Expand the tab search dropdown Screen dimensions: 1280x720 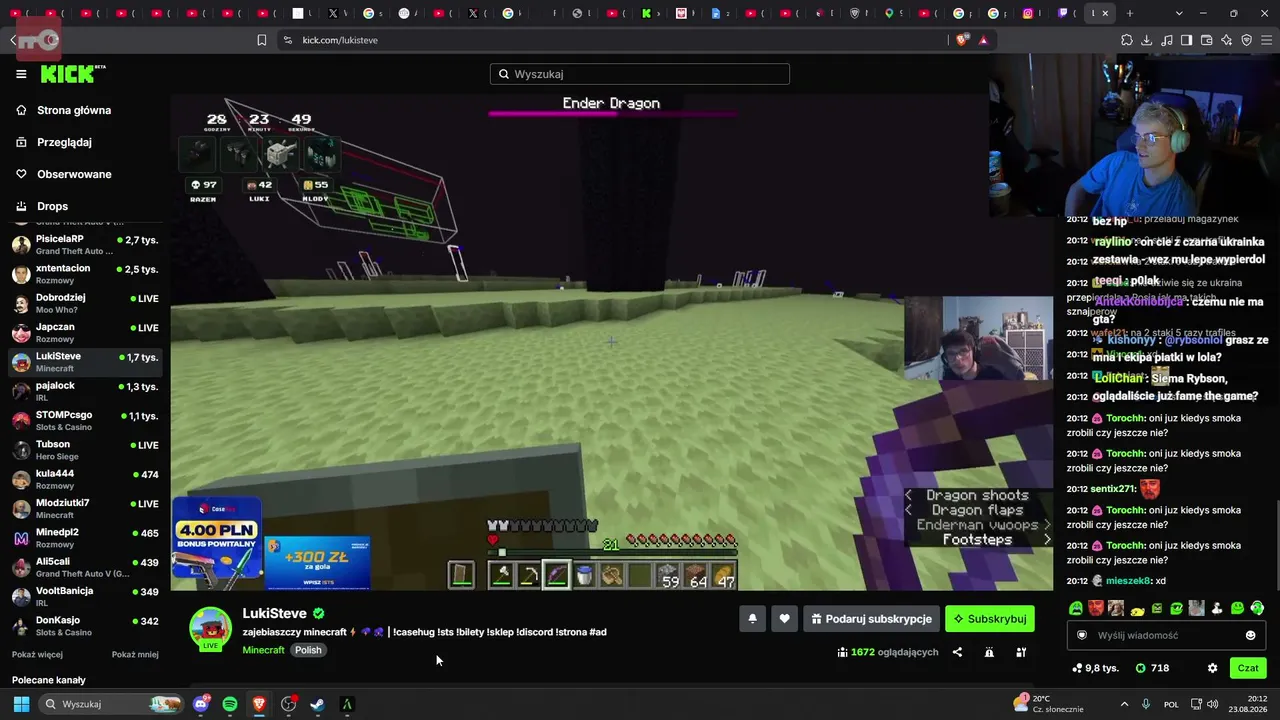tap(1179, 14)
